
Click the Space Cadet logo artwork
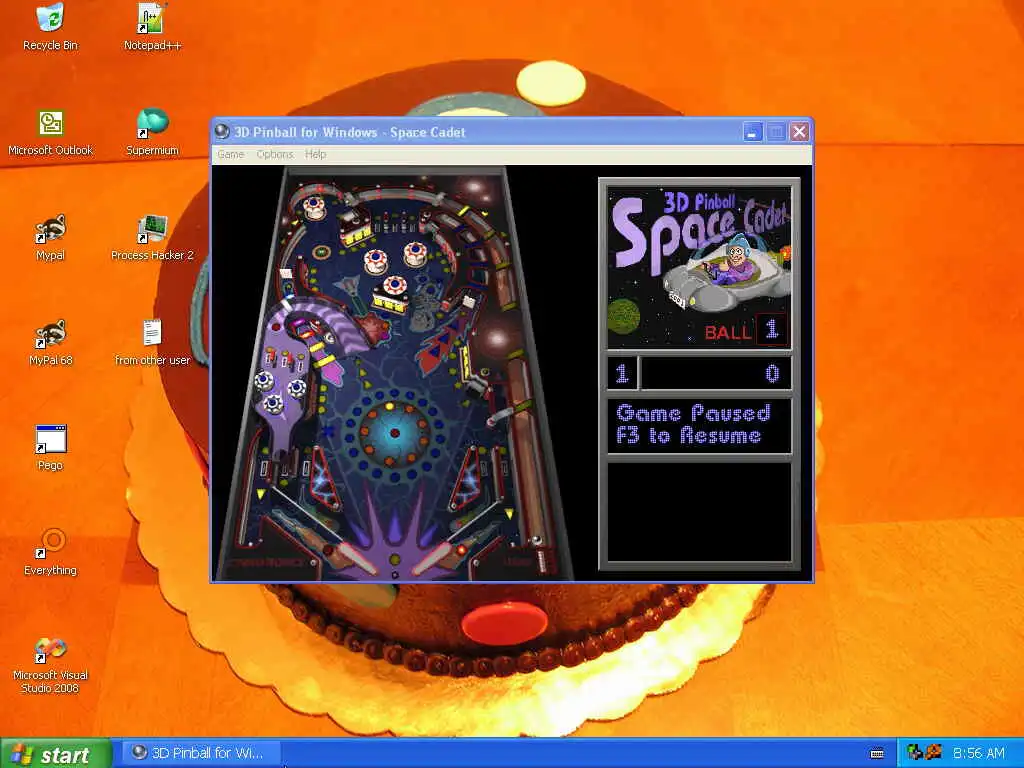click(x=699, y=267)
